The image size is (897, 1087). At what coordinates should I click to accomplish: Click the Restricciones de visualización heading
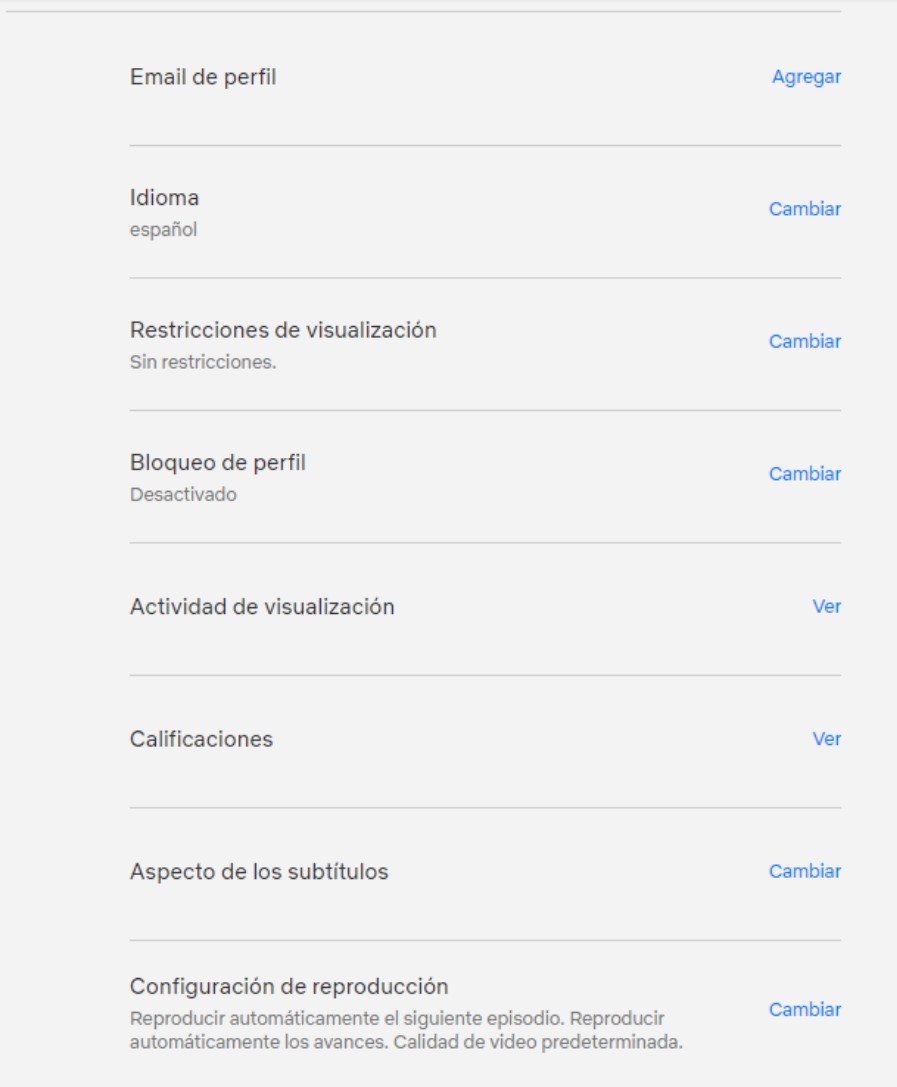click(x=284, y=330)
